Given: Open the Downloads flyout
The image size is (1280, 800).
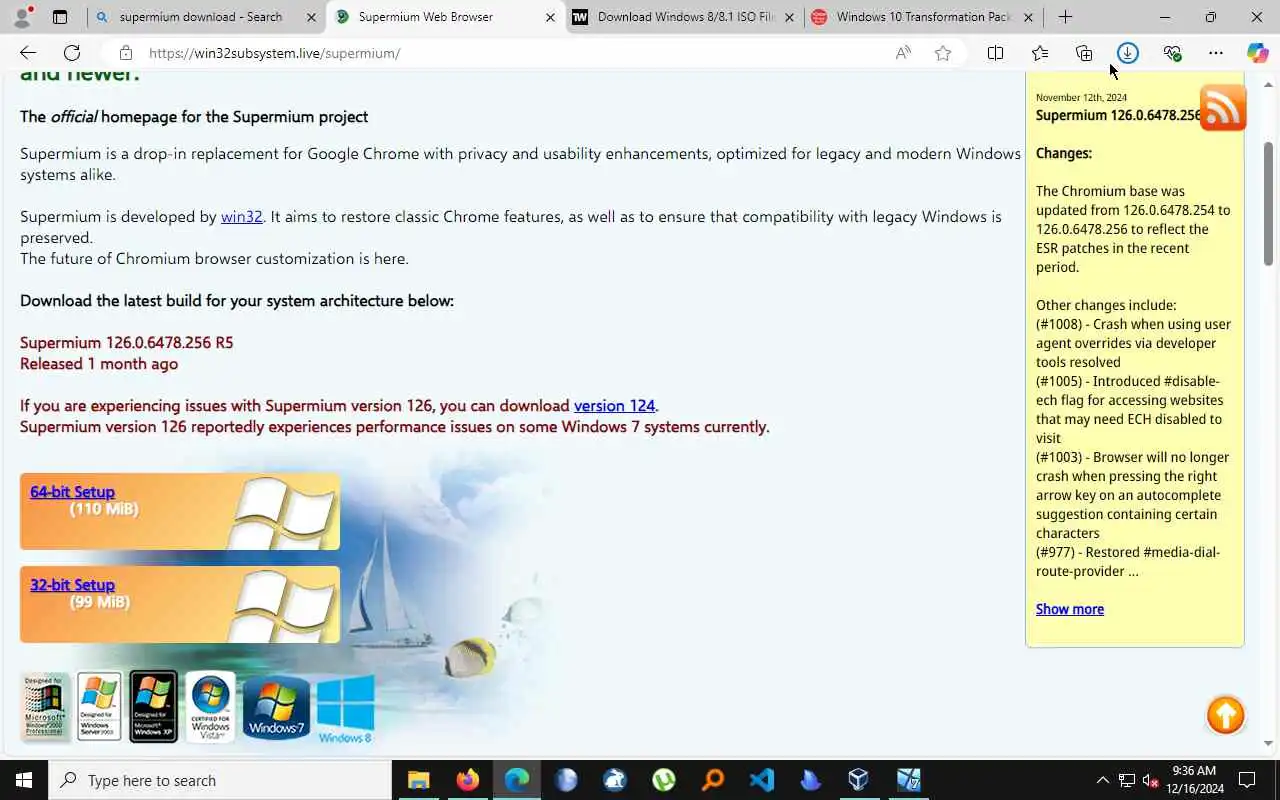Looking at the screenshot, I should tap(1128, 53).
